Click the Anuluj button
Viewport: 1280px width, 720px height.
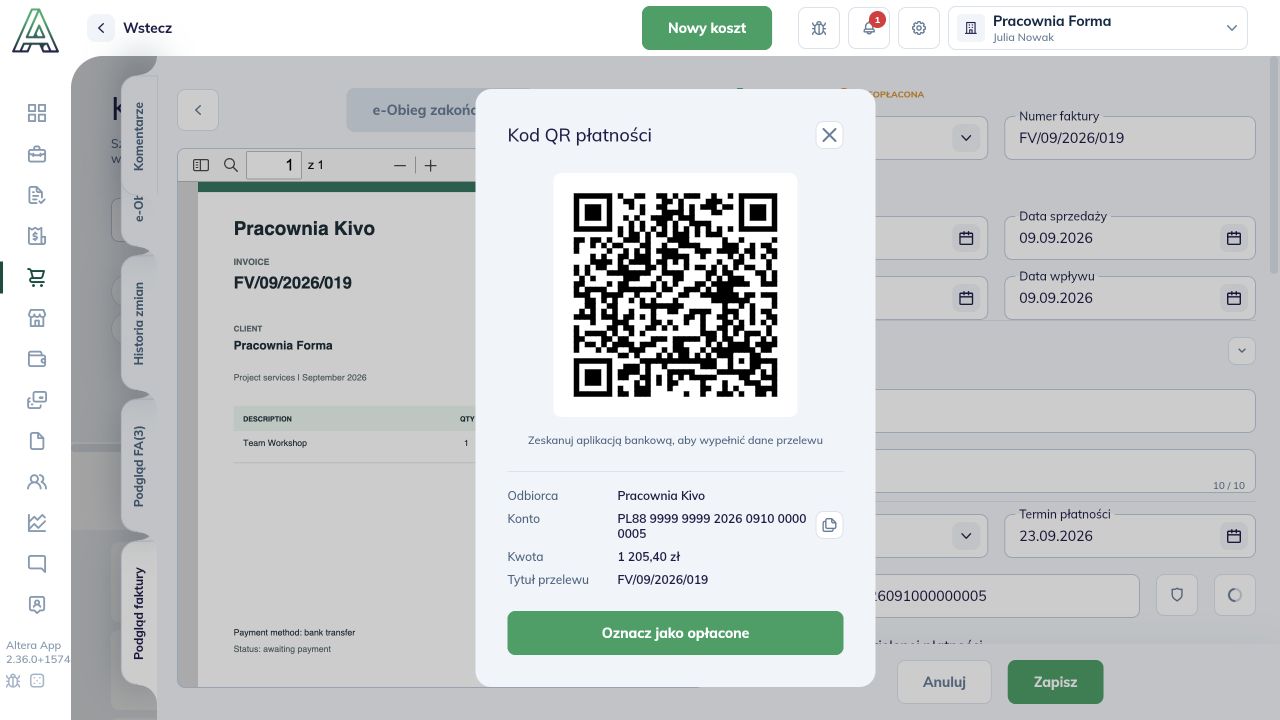[x=944, y=682]
